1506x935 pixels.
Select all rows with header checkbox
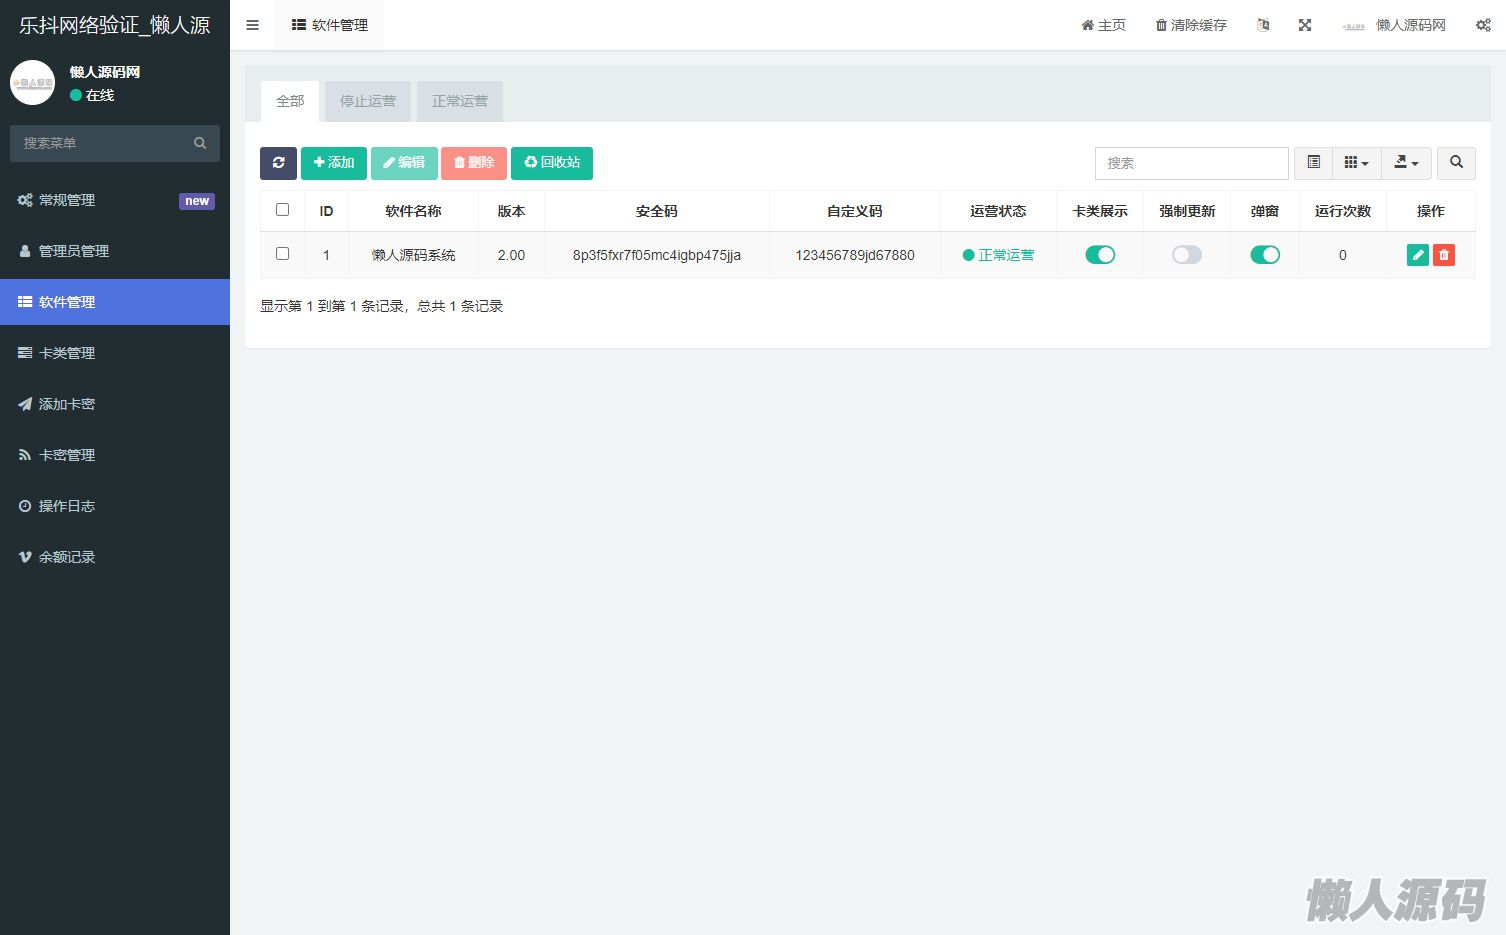tap(282, 210)
